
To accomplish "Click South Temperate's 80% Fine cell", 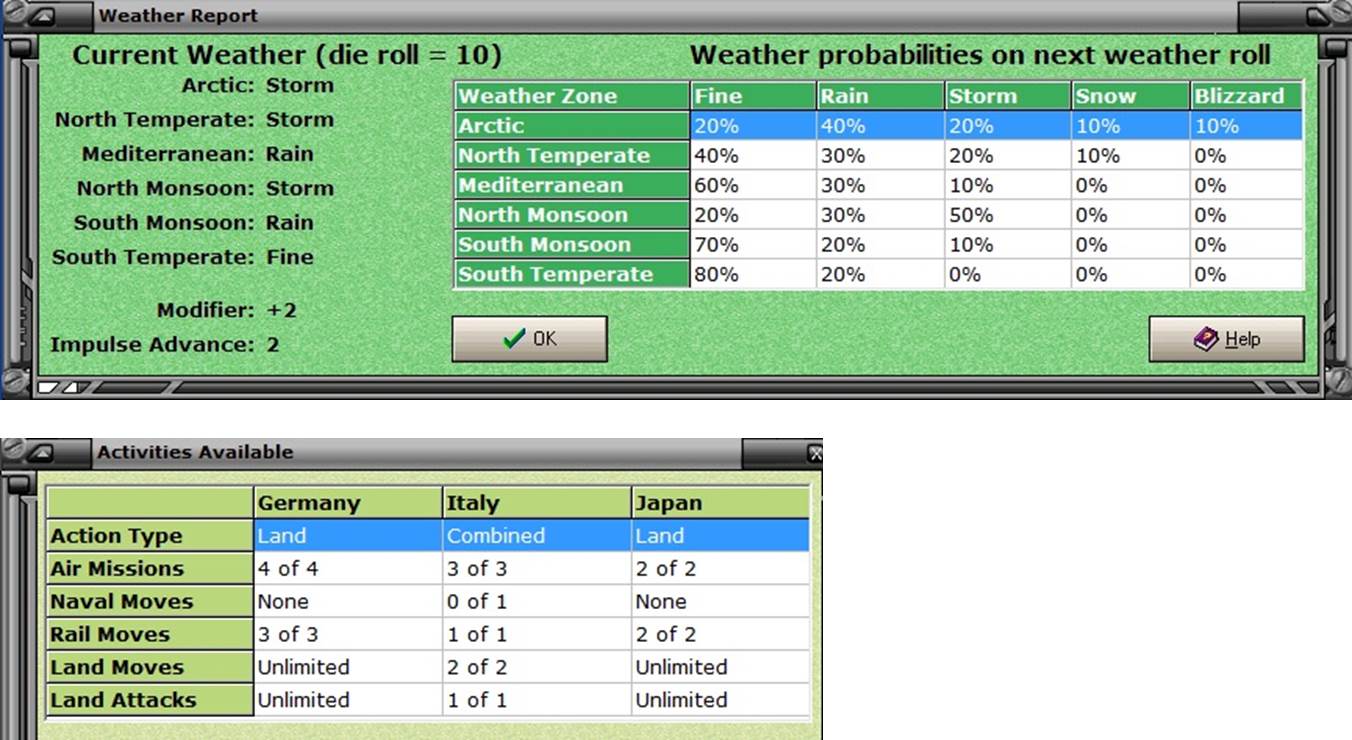I will point(753,274).
